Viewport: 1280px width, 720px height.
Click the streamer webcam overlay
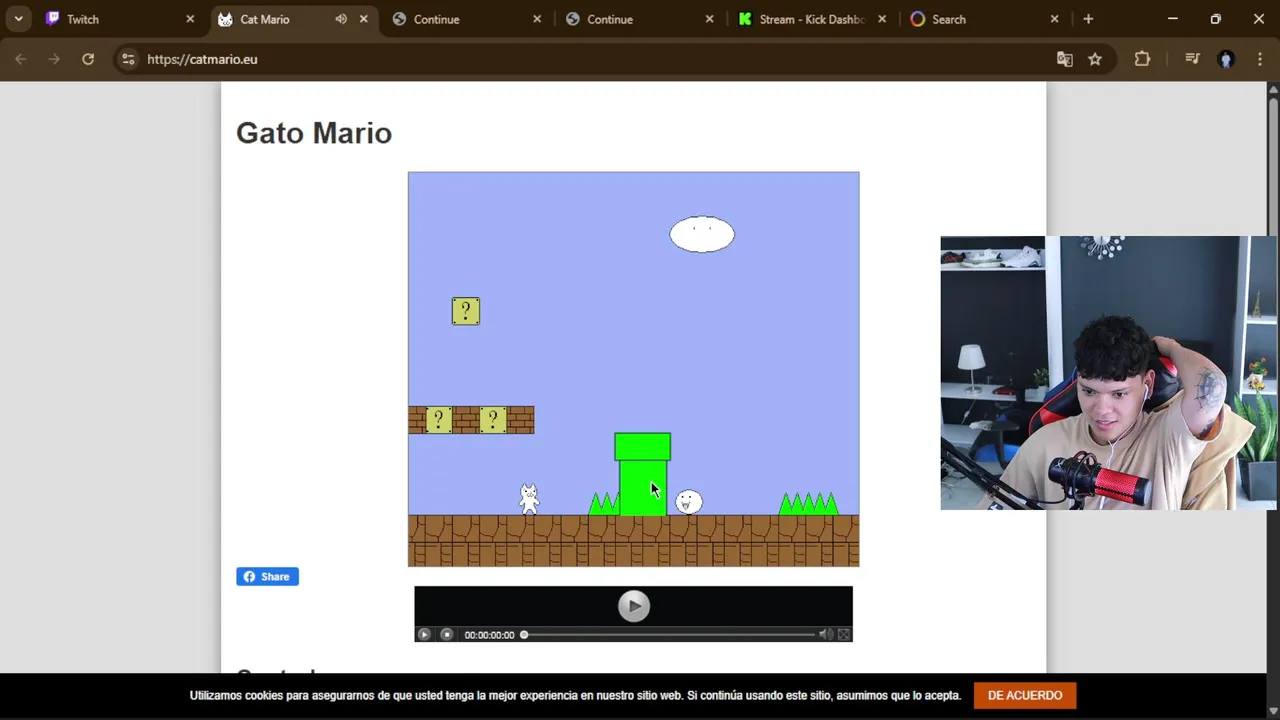[x=1108, y=373]
